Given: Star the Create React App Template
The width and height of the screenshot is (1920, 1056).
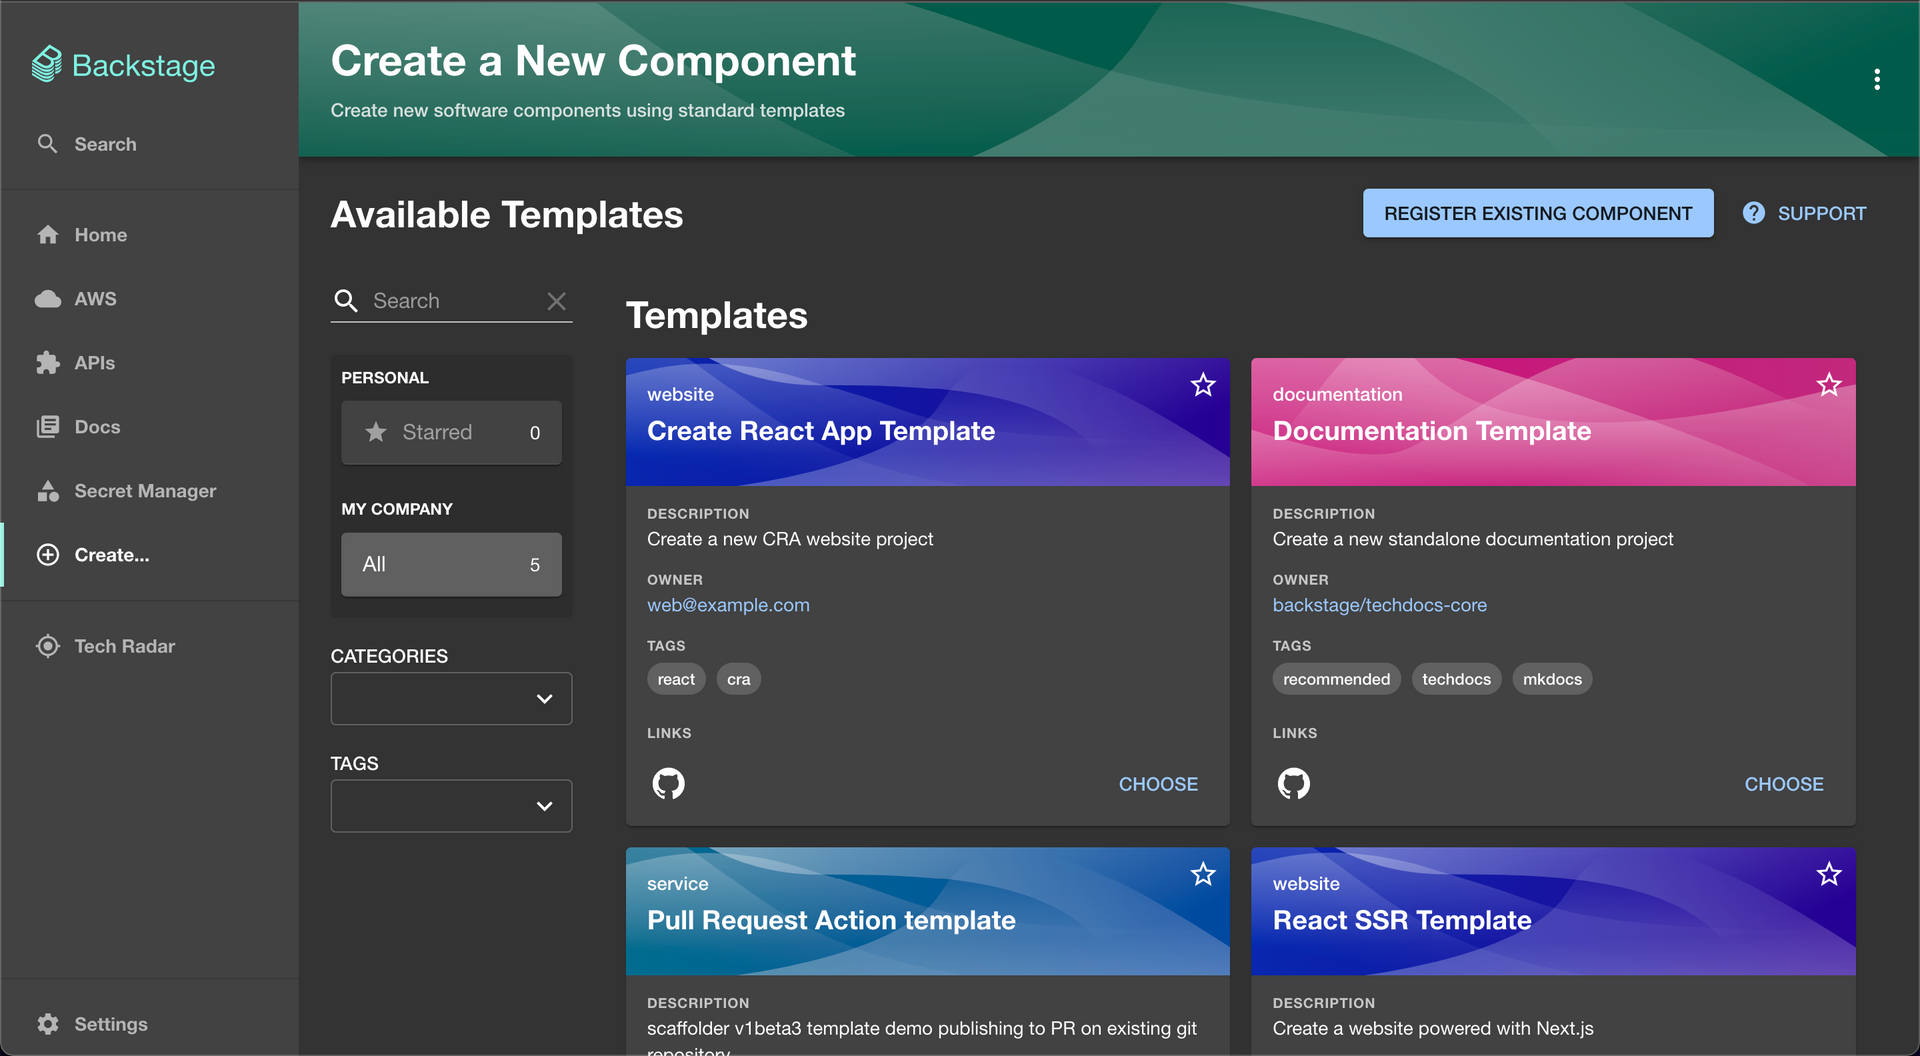Looking at the screenshot, I should [1203, 385].
